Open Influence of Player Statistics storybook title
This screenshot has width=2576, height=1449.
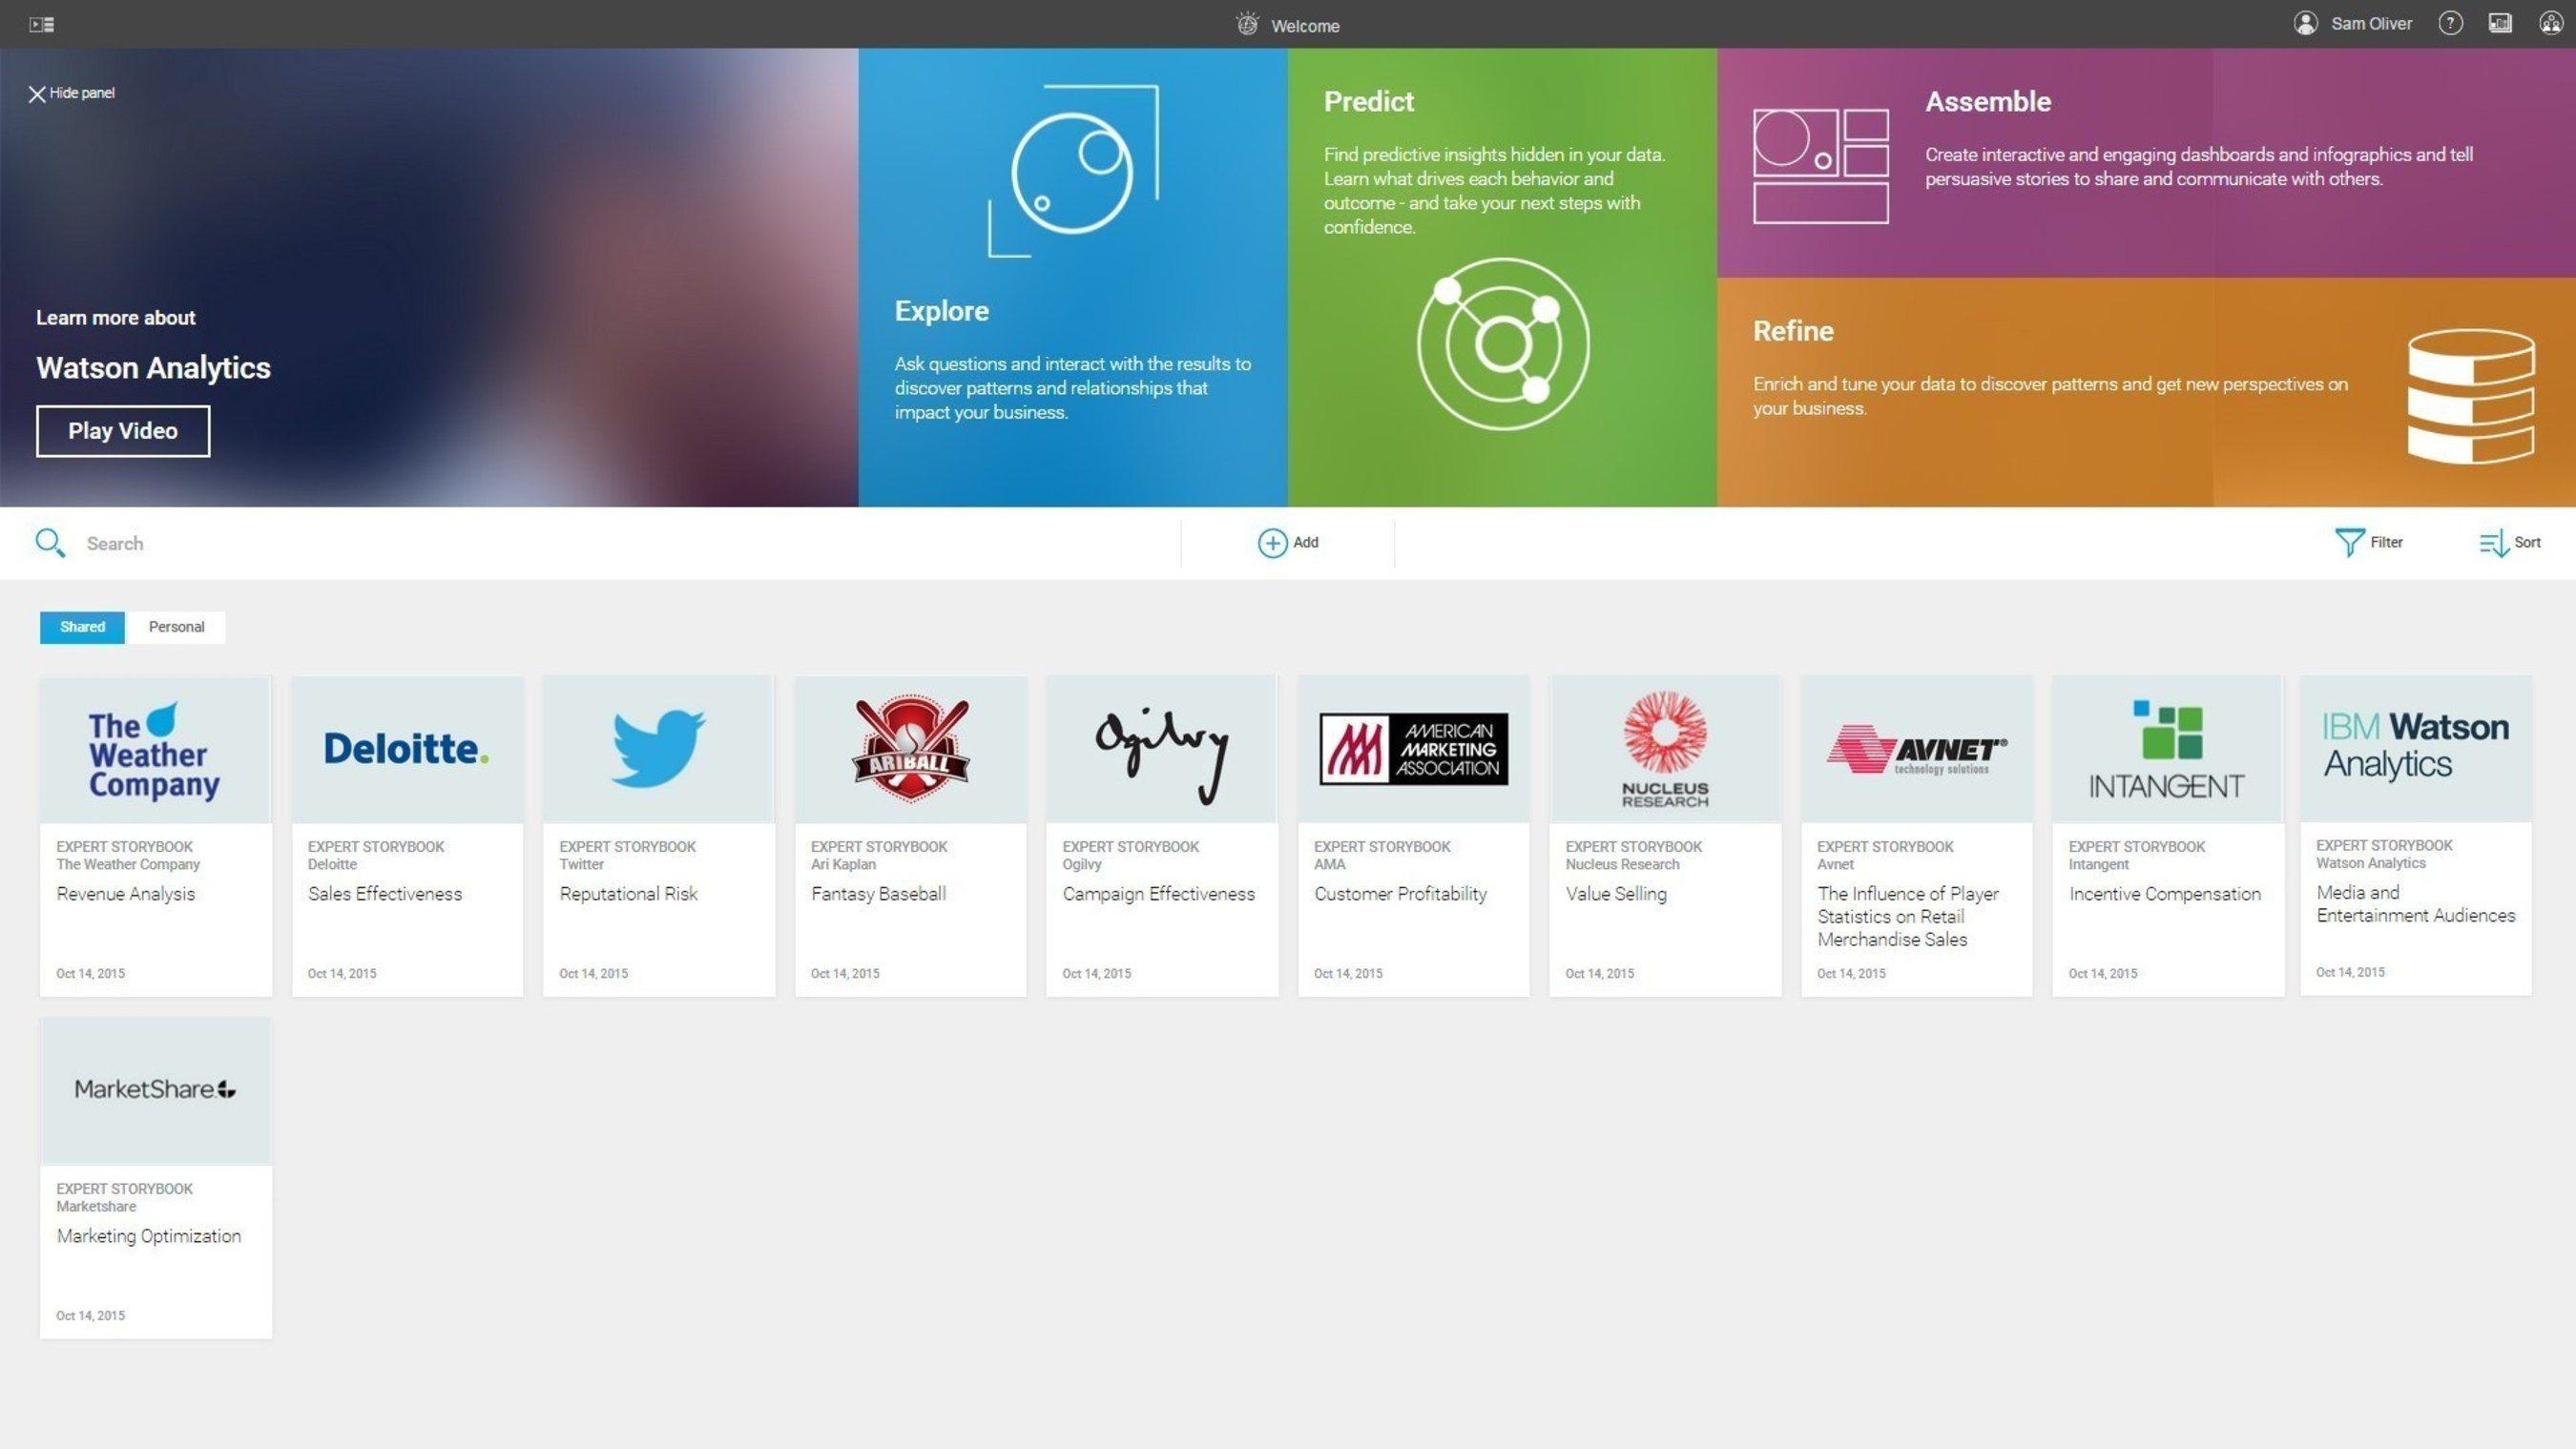1908,916
